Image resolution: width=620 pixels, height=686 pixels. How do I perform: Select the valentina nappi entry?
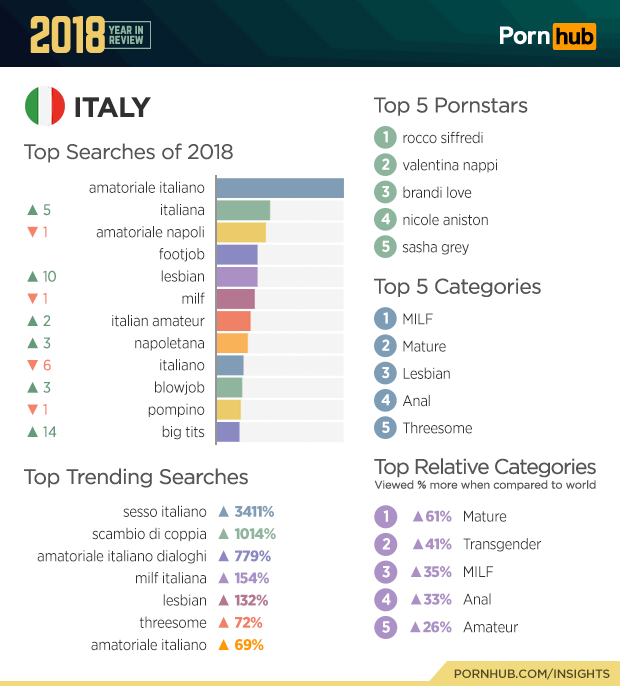pyautogui.click(x=450, y=165)
